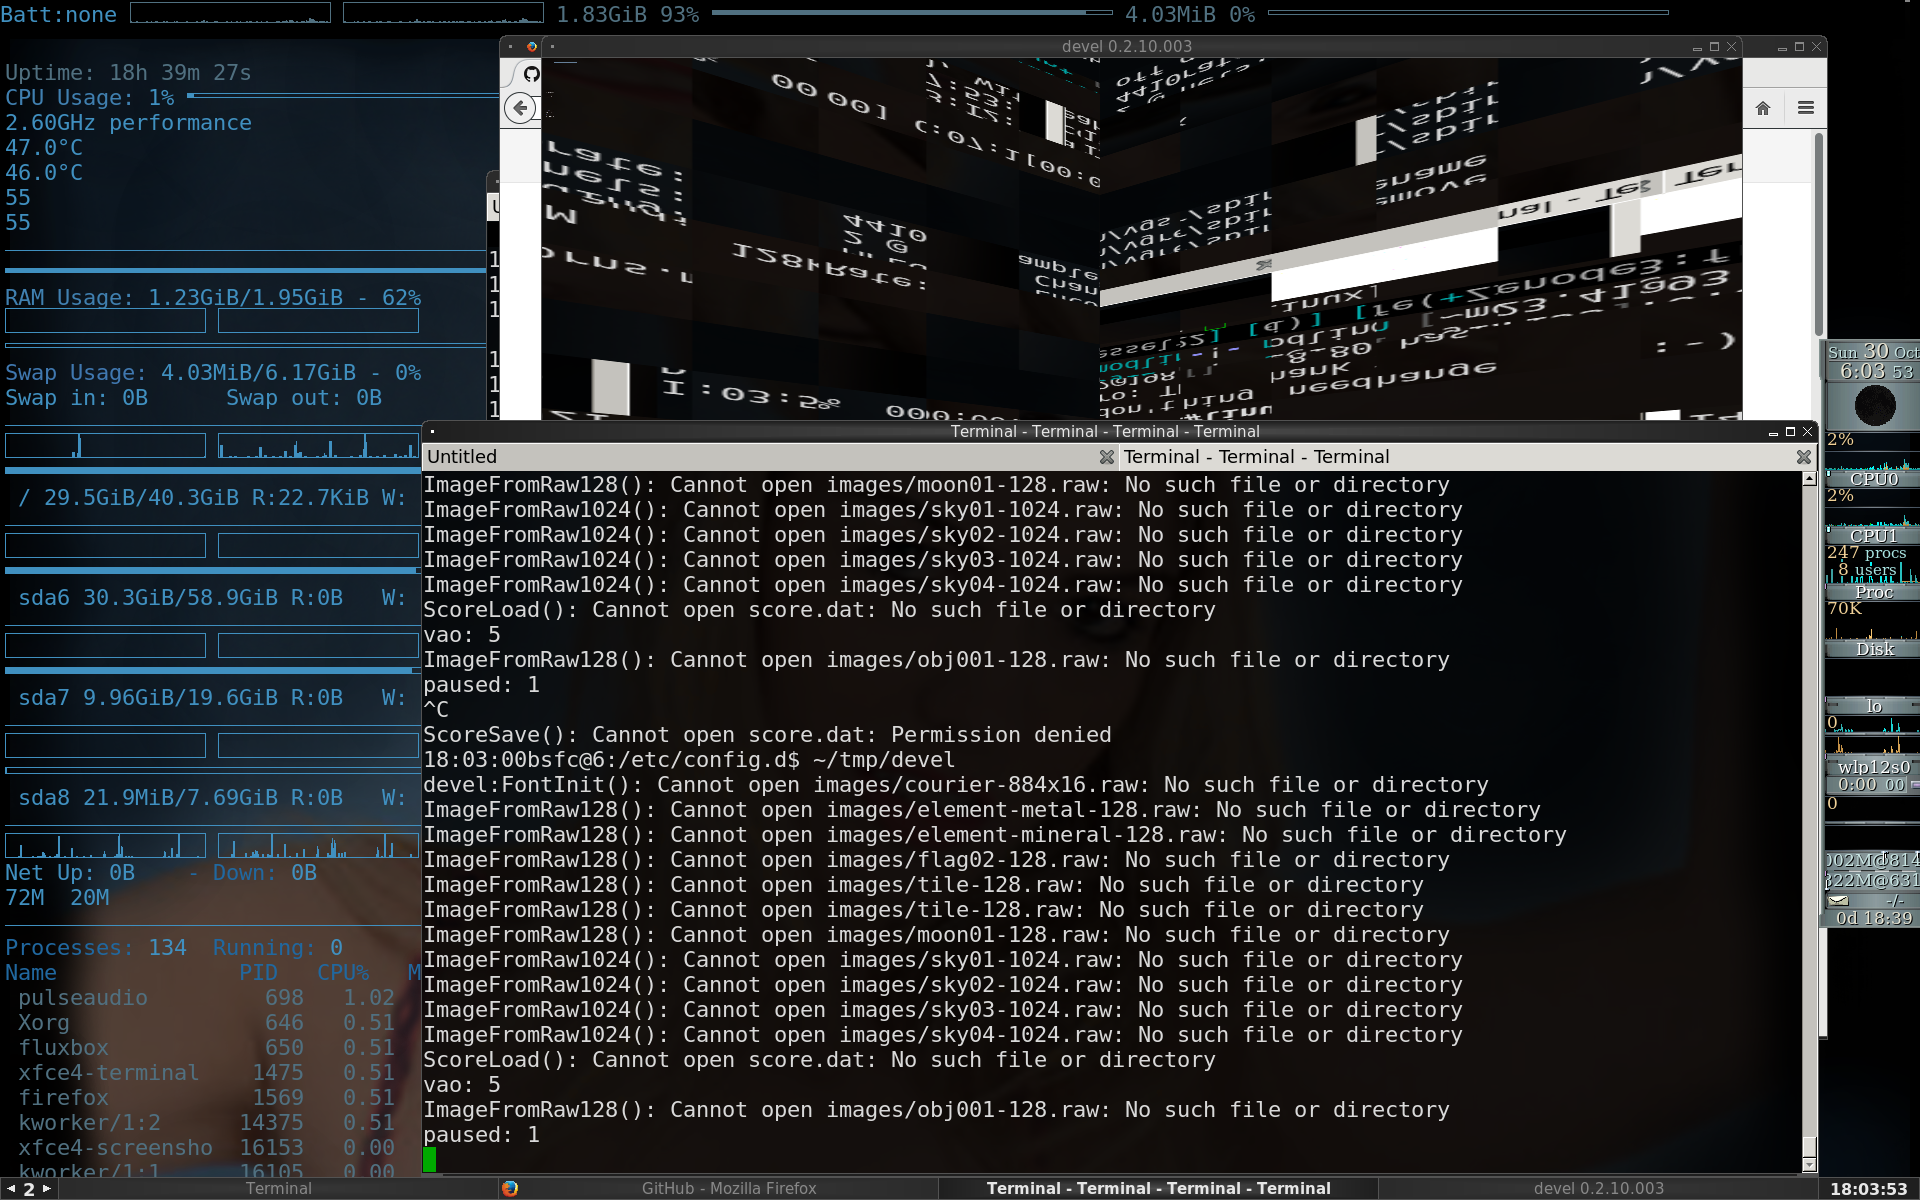Click the '~/tmp/devel' command prompt line
The height and width of the screenshot is (1200, 1920).
(x=689, y=760)
